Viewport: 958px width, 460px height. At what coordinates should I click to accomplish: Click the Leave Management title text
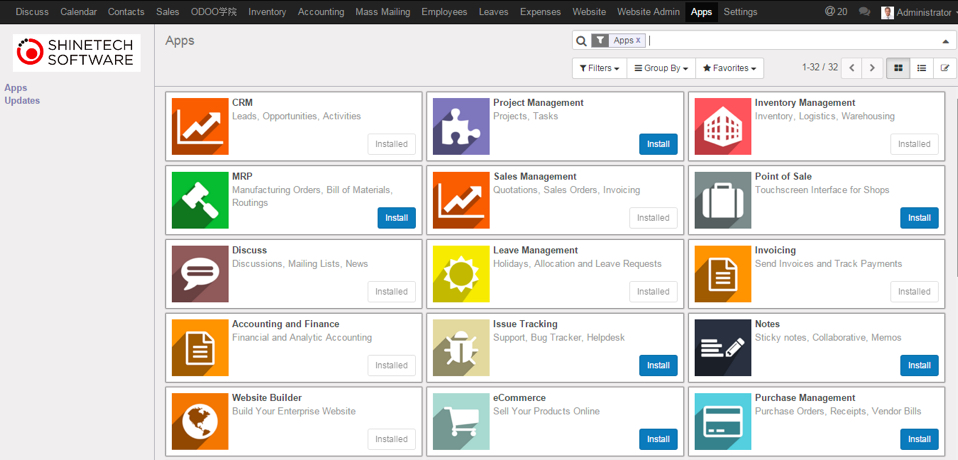coord(535,250)
